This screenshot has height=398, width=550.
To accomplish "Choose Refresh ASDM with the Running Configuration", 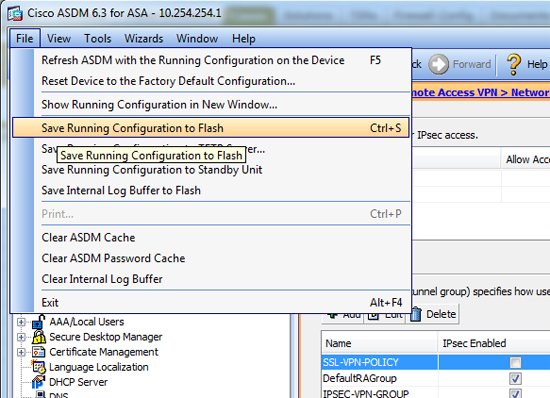I will [211, 60].
